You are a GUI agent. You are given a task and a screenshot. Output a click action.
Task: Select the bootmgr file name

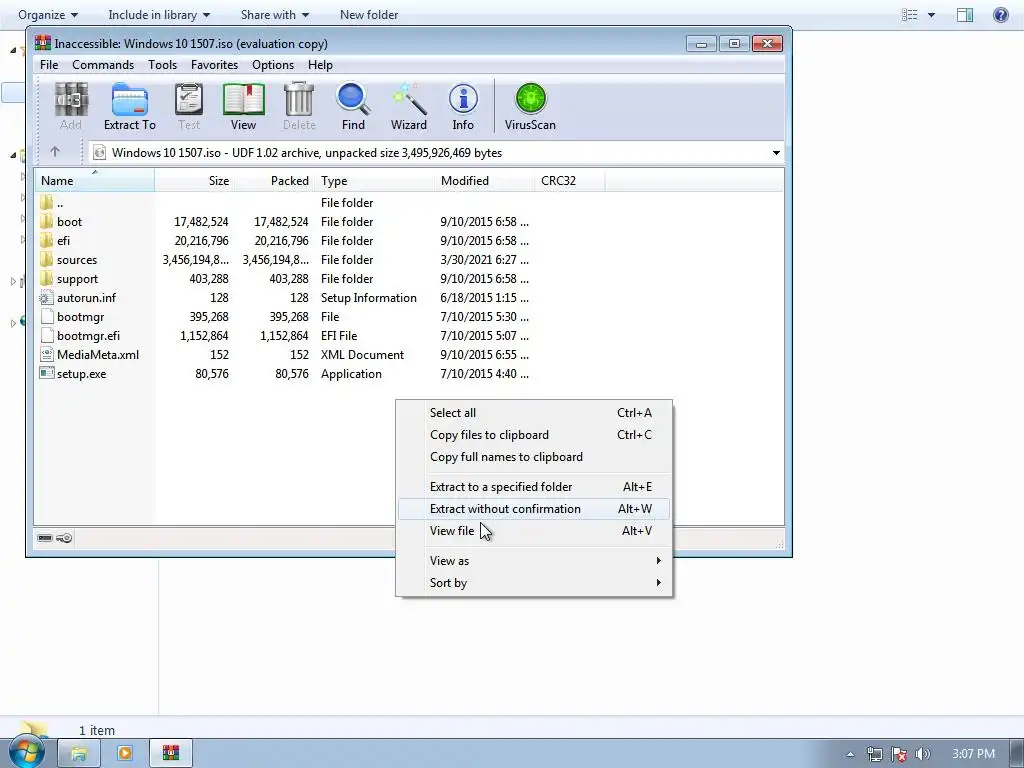tap(80, 317)
